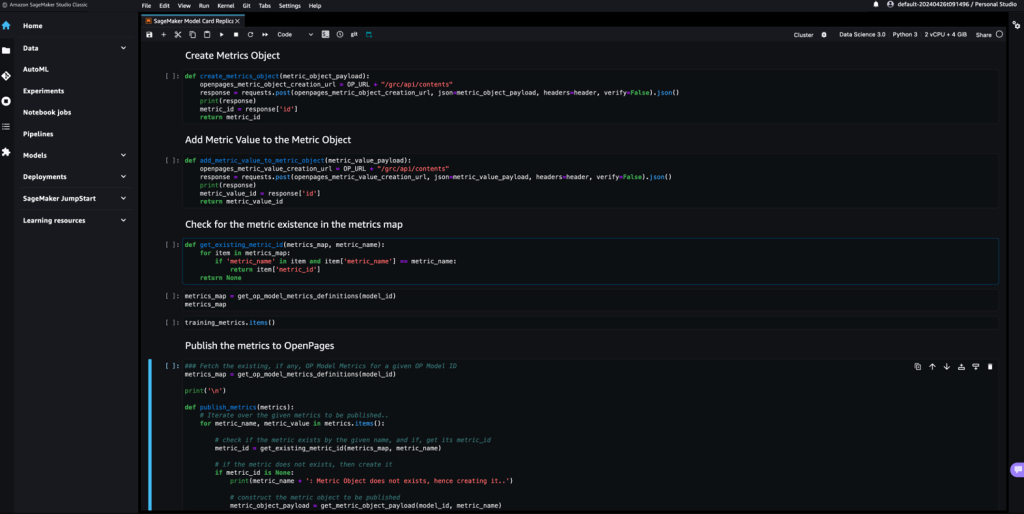
Task: Open the property inspector gears icon
Action: (1016, 25)
